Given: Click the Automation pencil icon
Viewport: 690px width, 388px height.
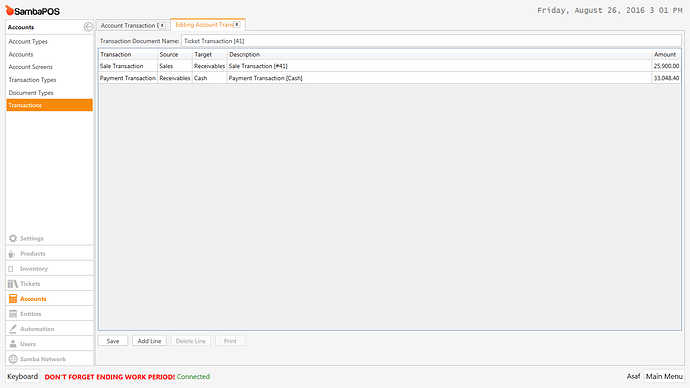Looking at the screenshot, I should tap(13, 329).
